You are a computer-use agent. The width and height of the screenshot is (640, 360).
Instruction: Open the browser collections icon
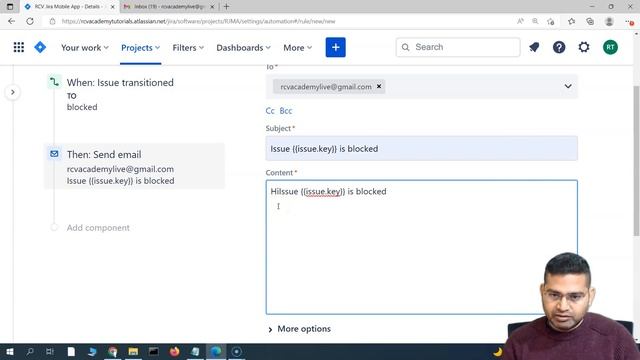(x=590, y=21)
